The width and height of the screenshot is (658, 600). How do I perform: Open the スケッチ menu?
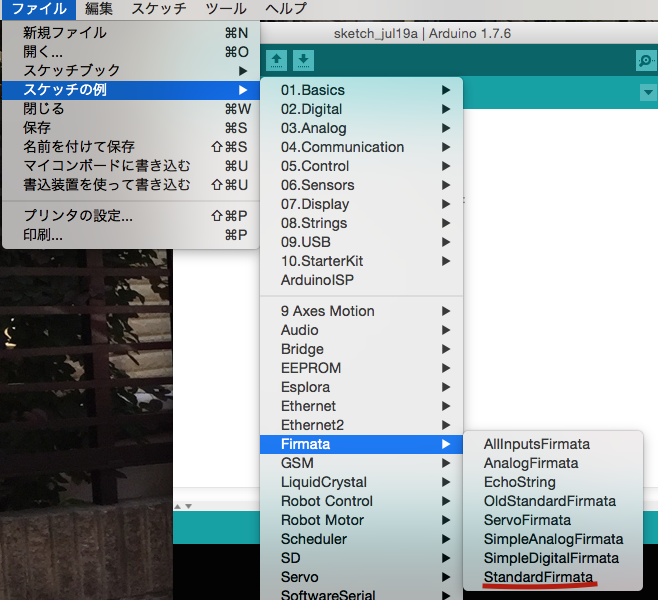pyautogui.click(x=159, y=9)
